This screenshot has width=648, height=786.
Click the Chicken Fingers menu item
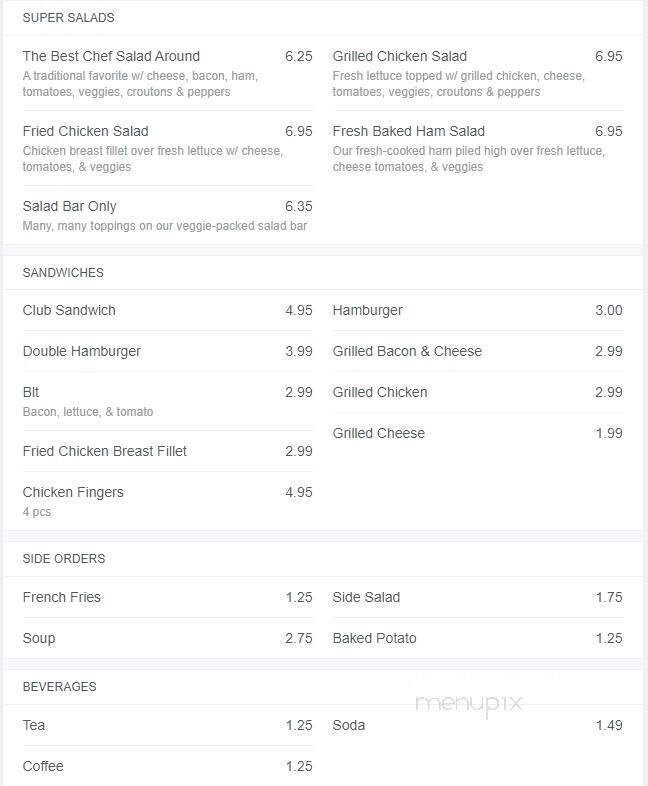[167, 501]
